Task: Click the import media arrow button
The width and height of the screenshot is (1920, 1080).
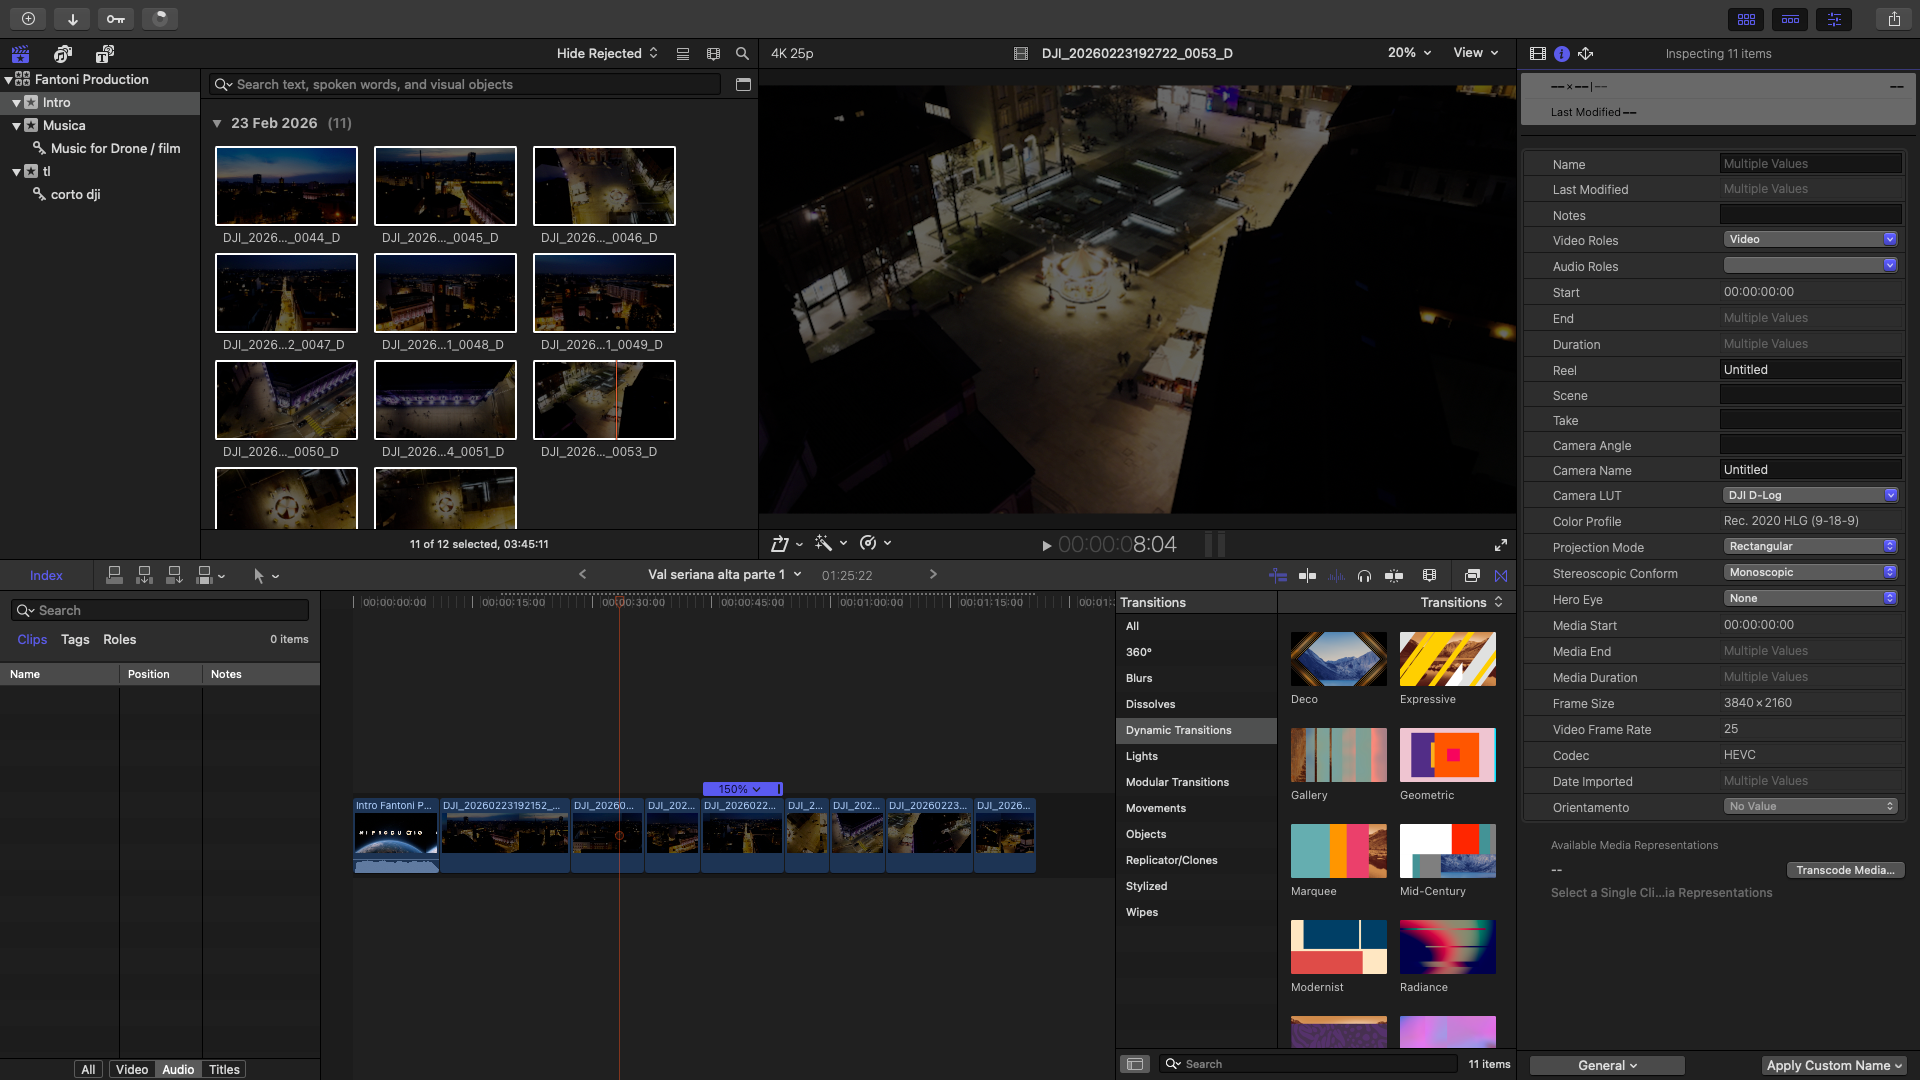Action: [72, 19]
